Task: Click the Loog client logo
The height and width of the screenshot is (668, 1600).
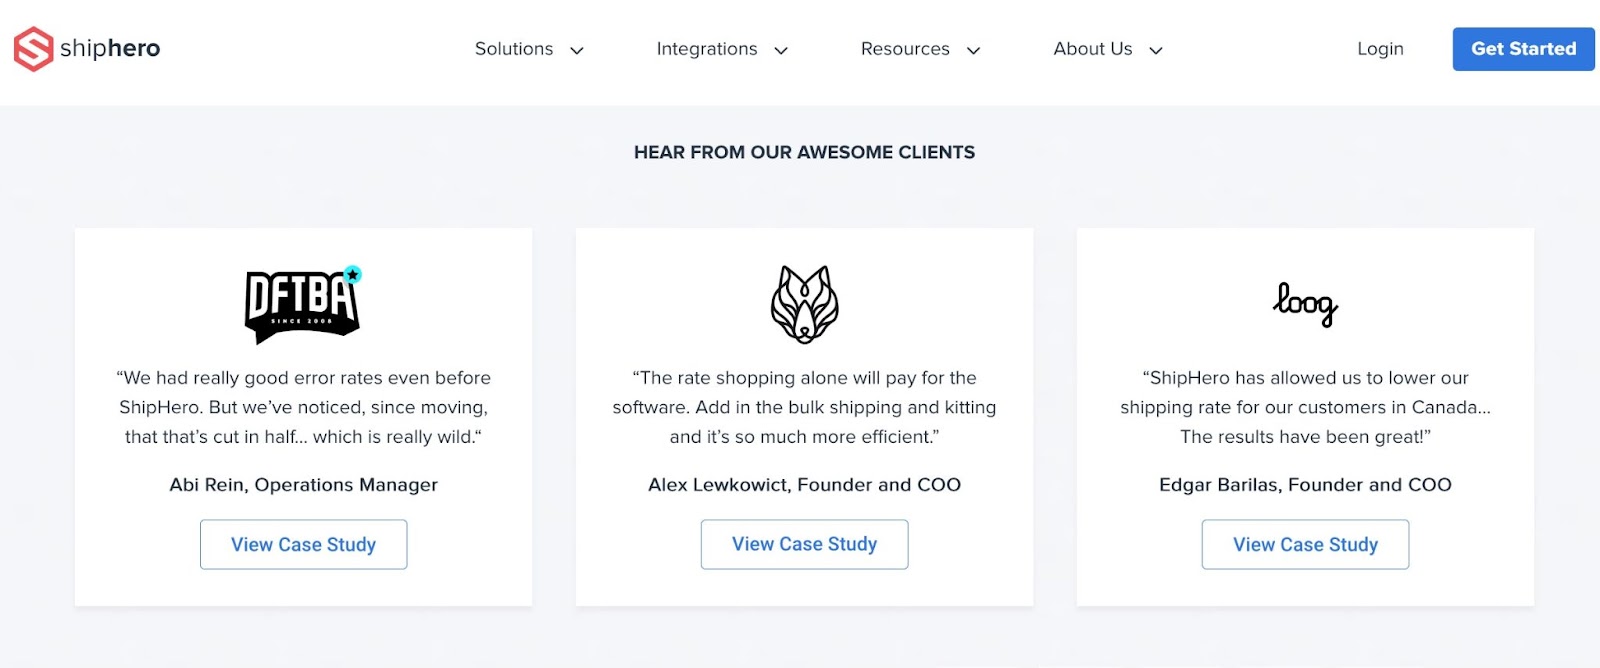Action: [x=1305, y=304]
